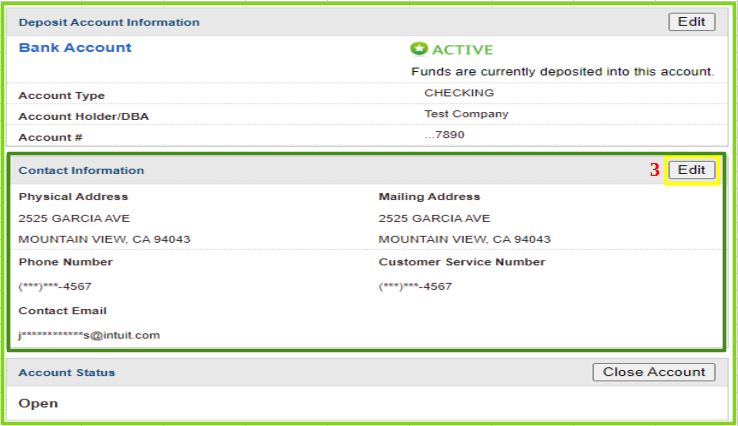Select the Contact Information section title
The image size is (738, 426).
tap(81, 171)
